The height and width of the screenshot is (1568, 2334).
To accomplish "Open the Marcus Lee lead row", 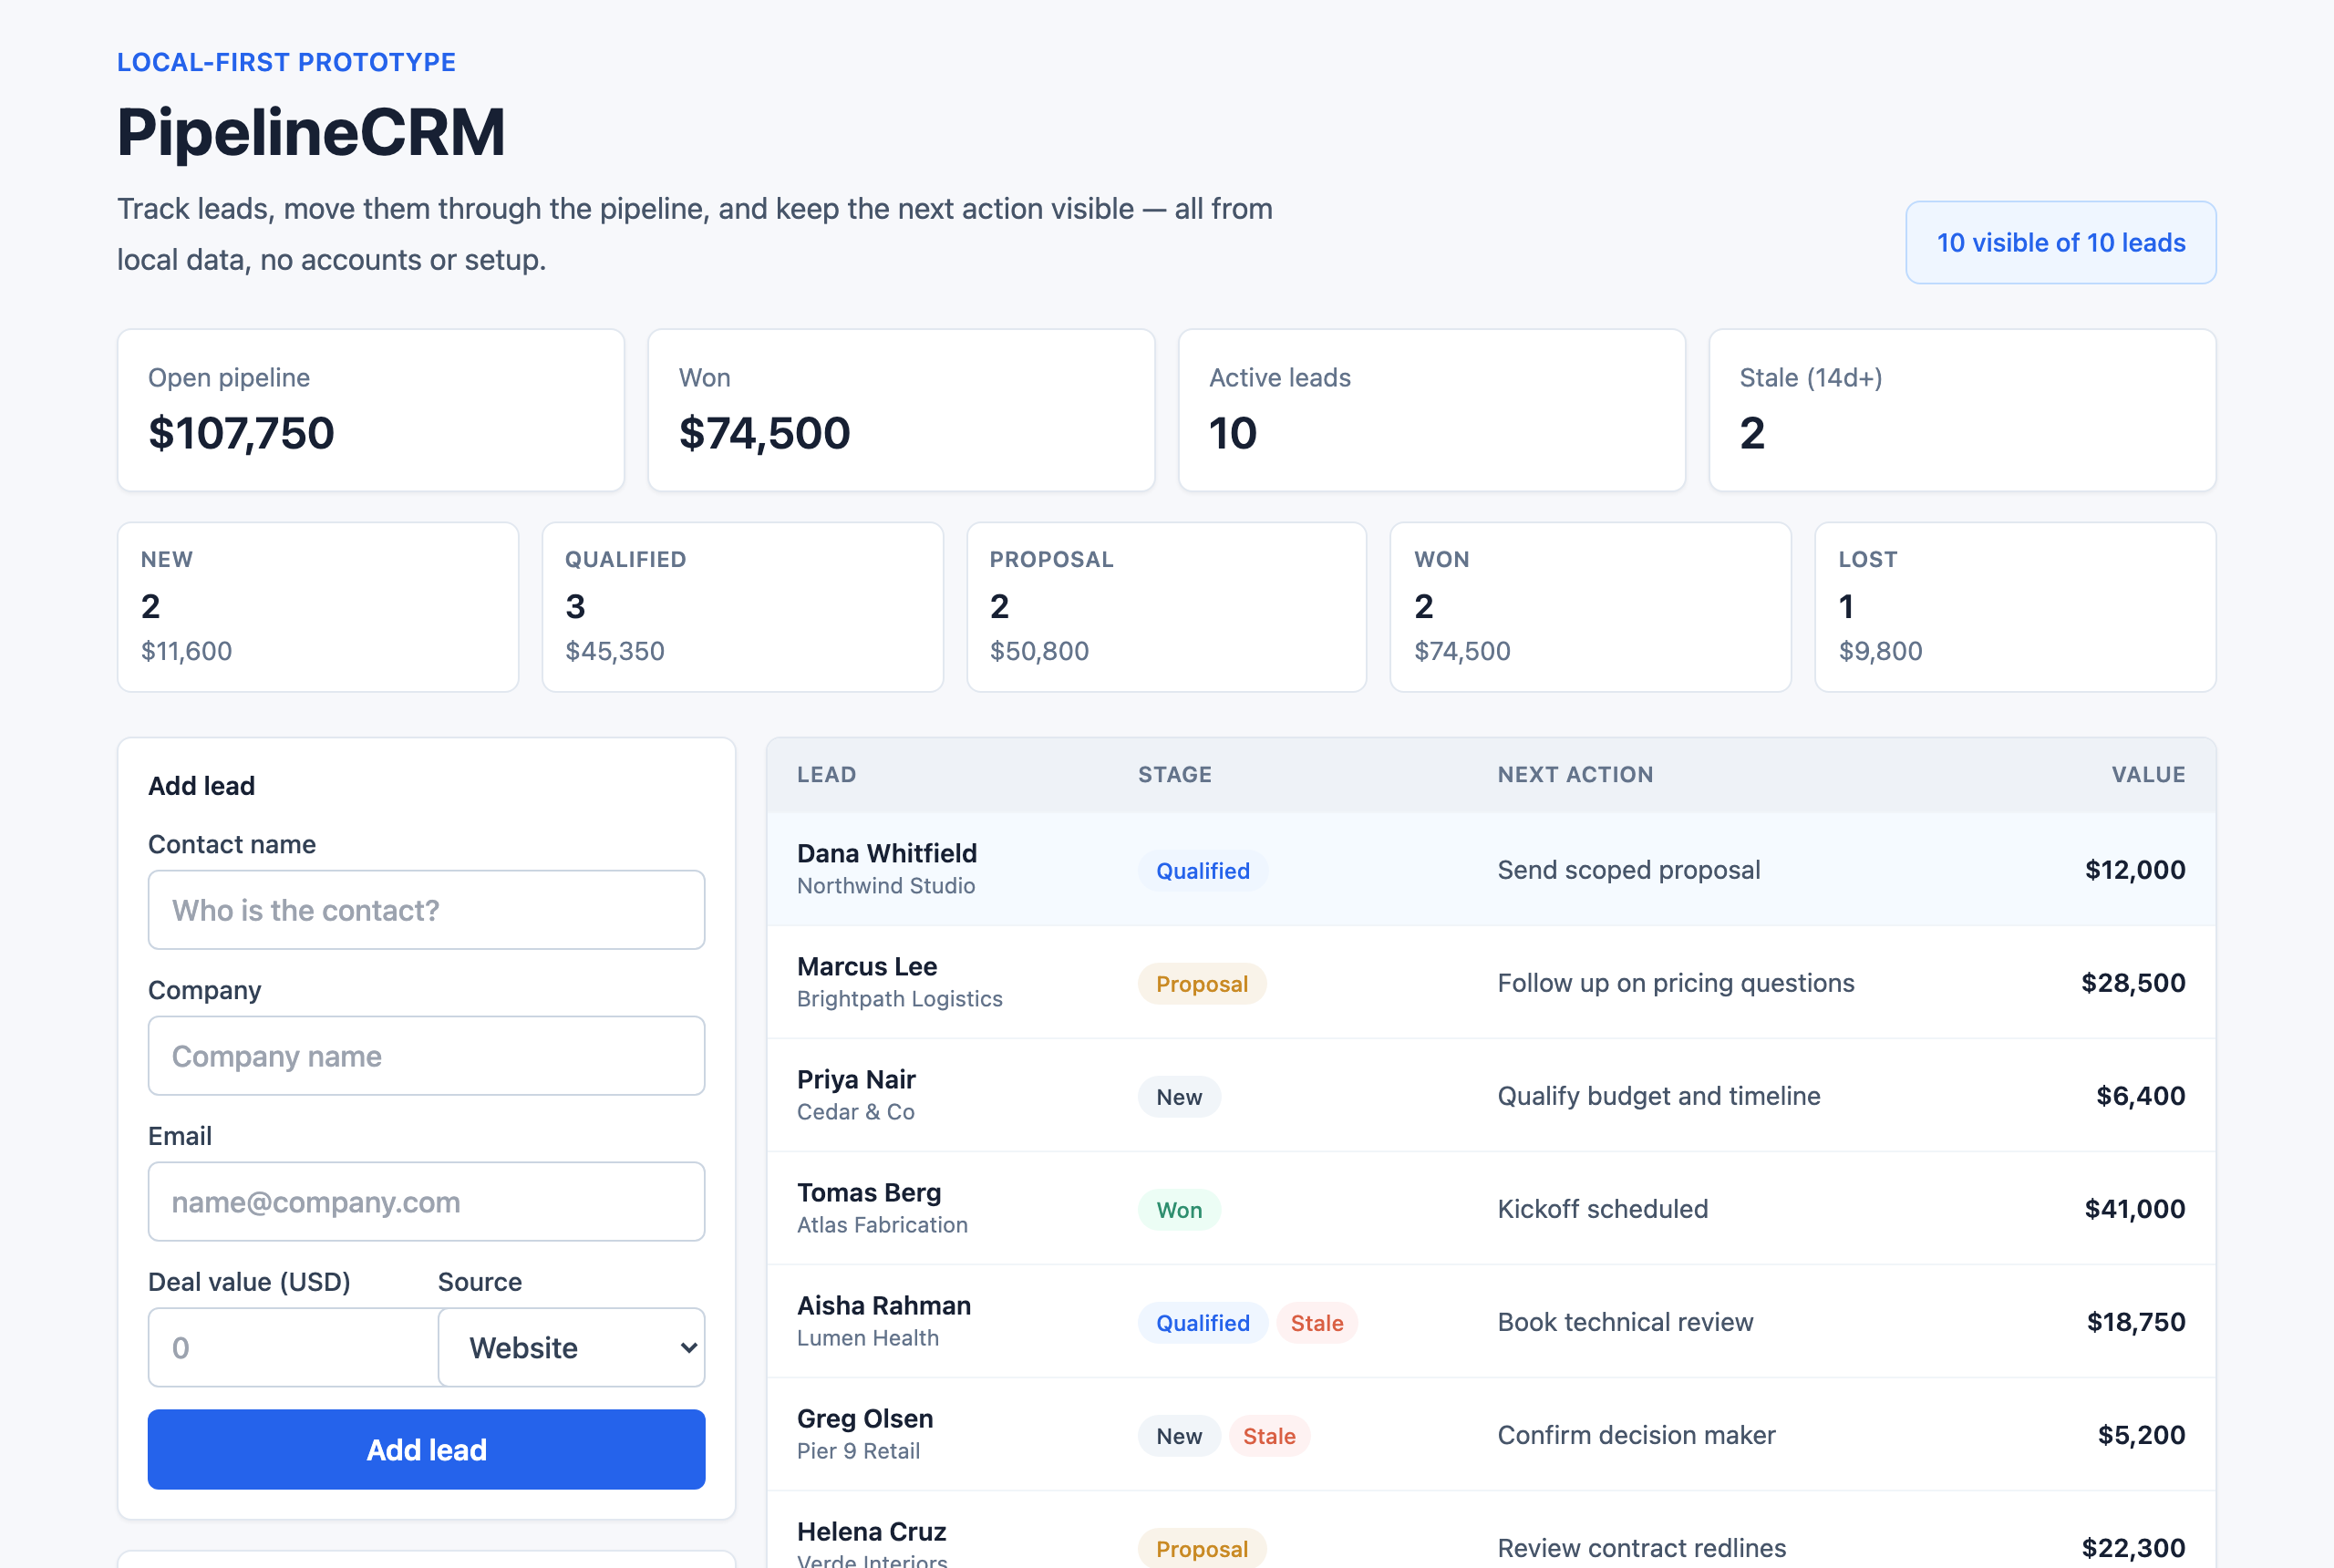I will click(1491, 982).
